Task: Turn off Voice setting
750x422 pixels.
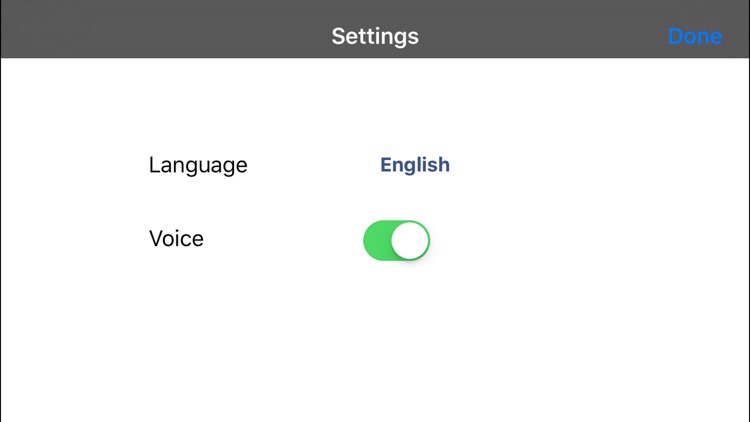Action: point(397,240)
